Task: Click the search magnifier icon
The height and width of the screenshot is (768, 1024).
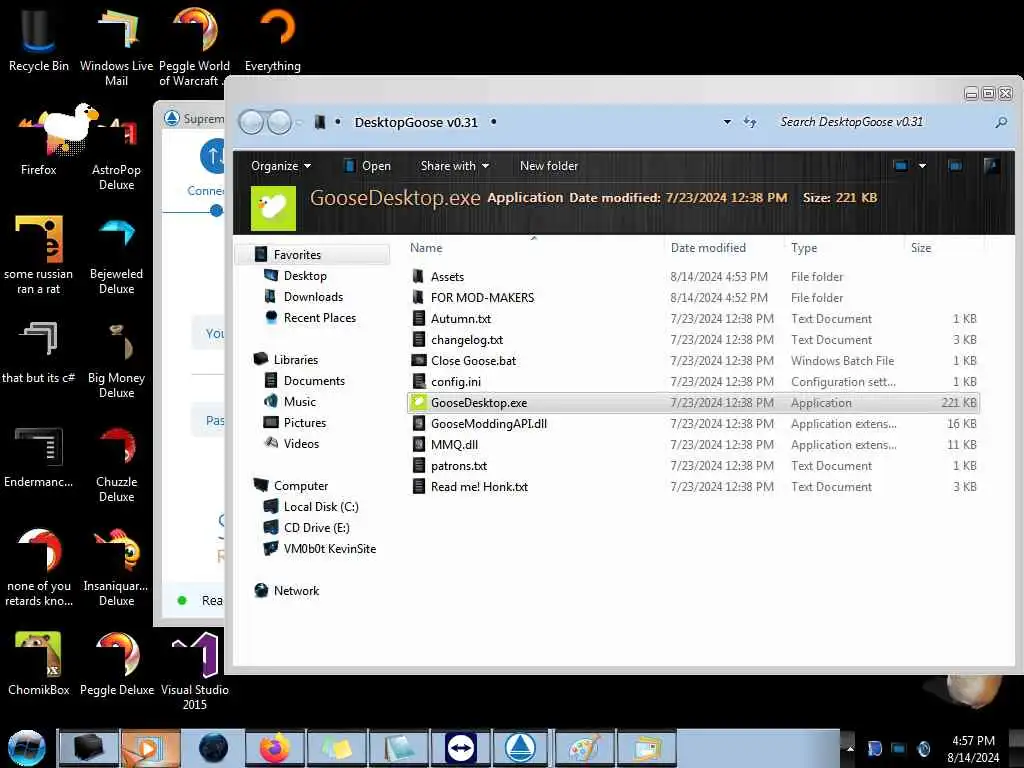Action: 1000,122
